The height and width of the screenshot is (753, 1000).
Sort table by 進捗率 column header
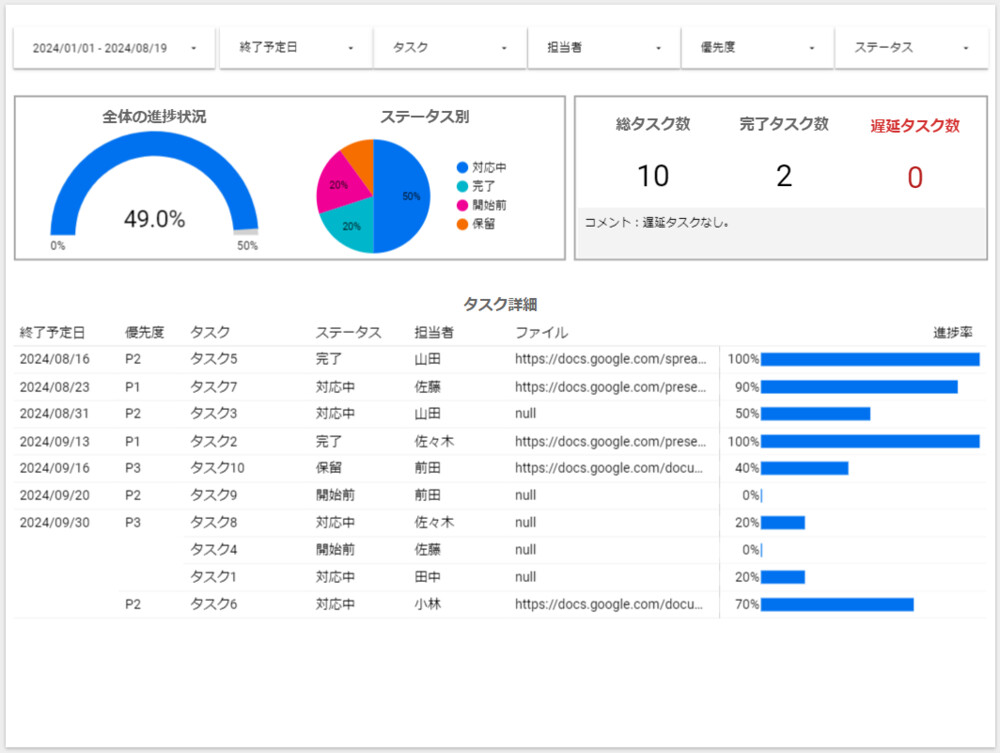[x=953, y=333]
